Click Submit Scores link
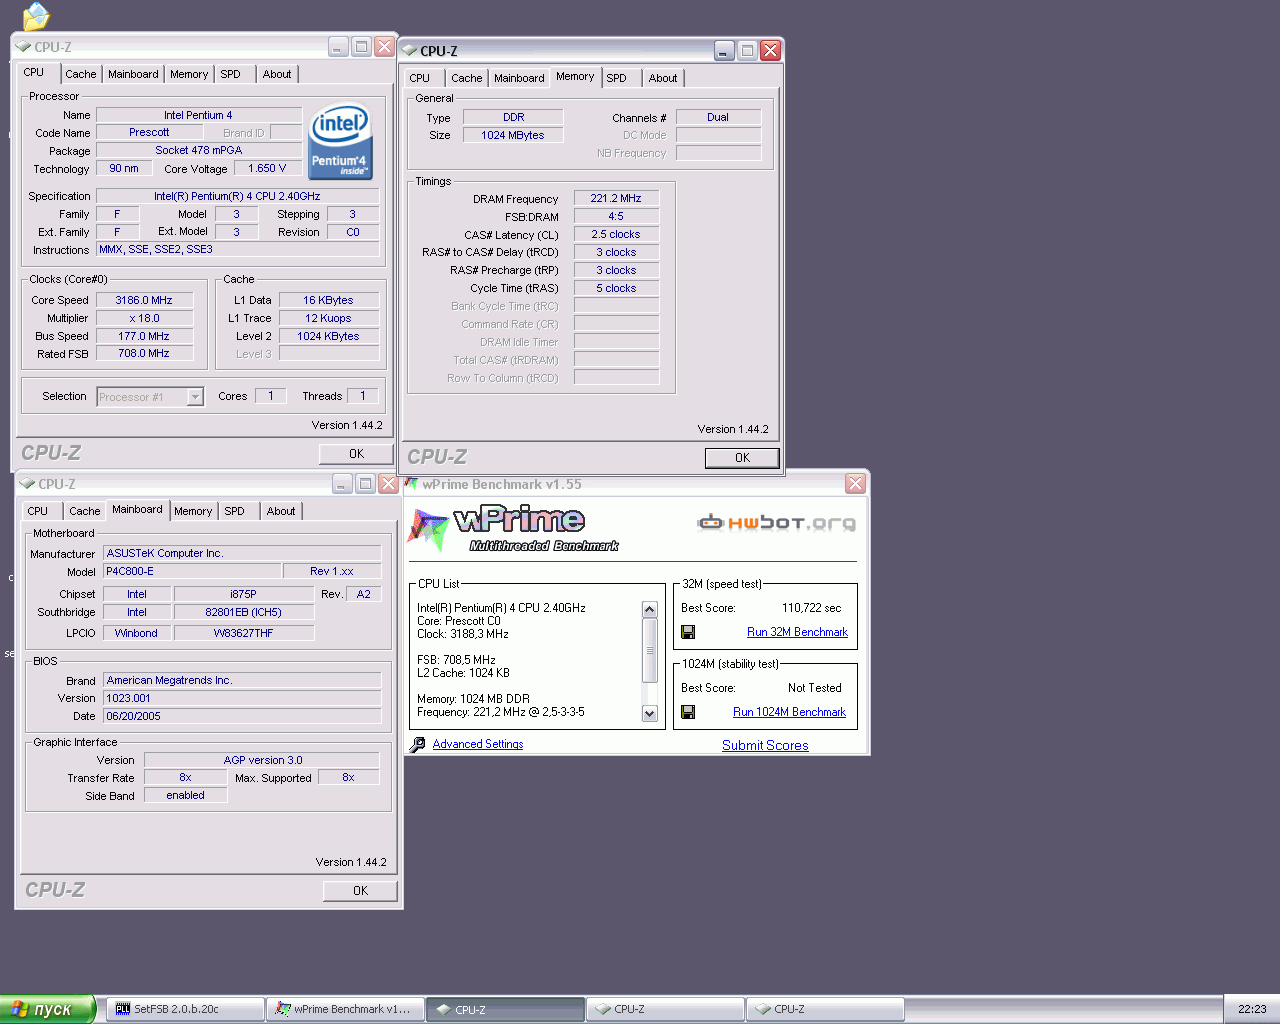 [765, 746]
